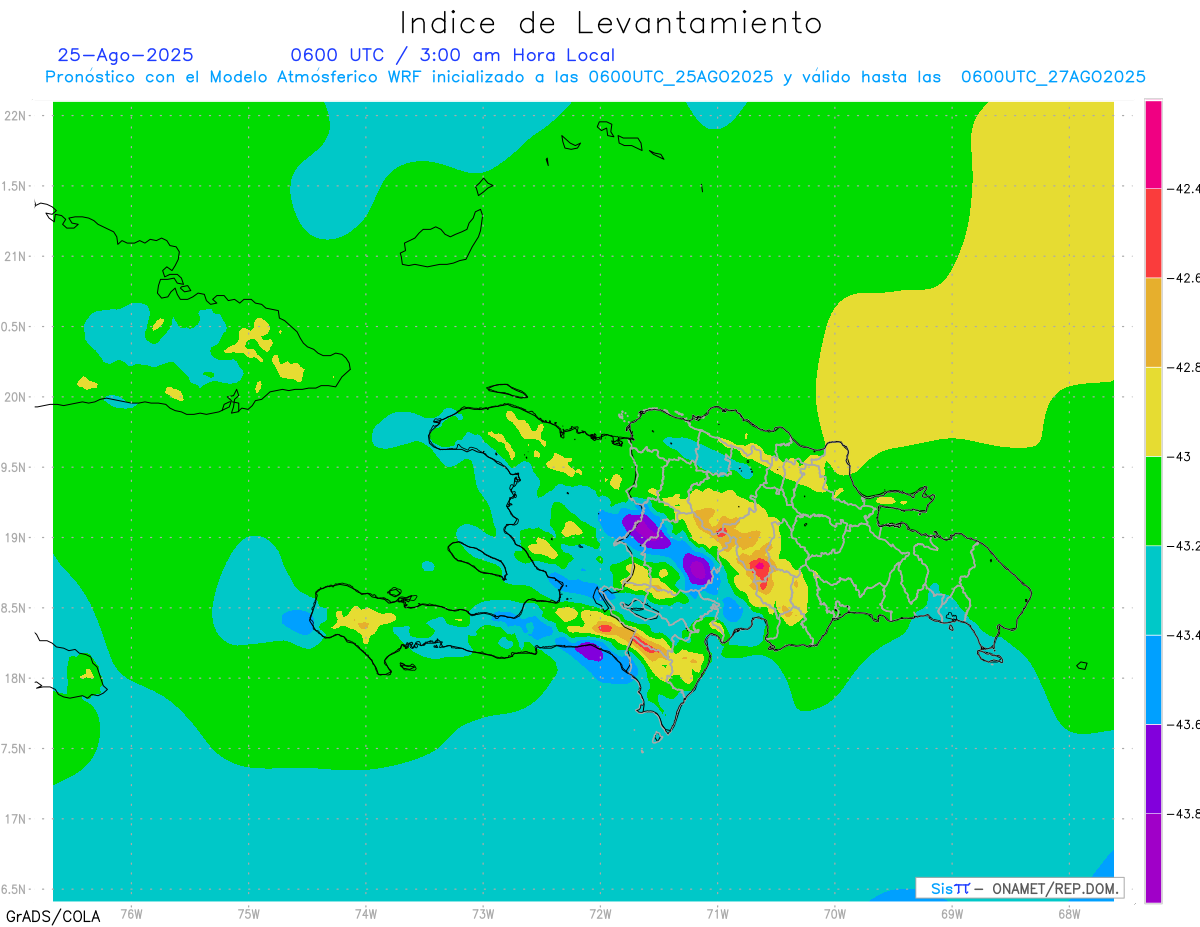Click the orange swatch in the color legend
Viewport: 1200px width, 927px height.
point(1153,322)
